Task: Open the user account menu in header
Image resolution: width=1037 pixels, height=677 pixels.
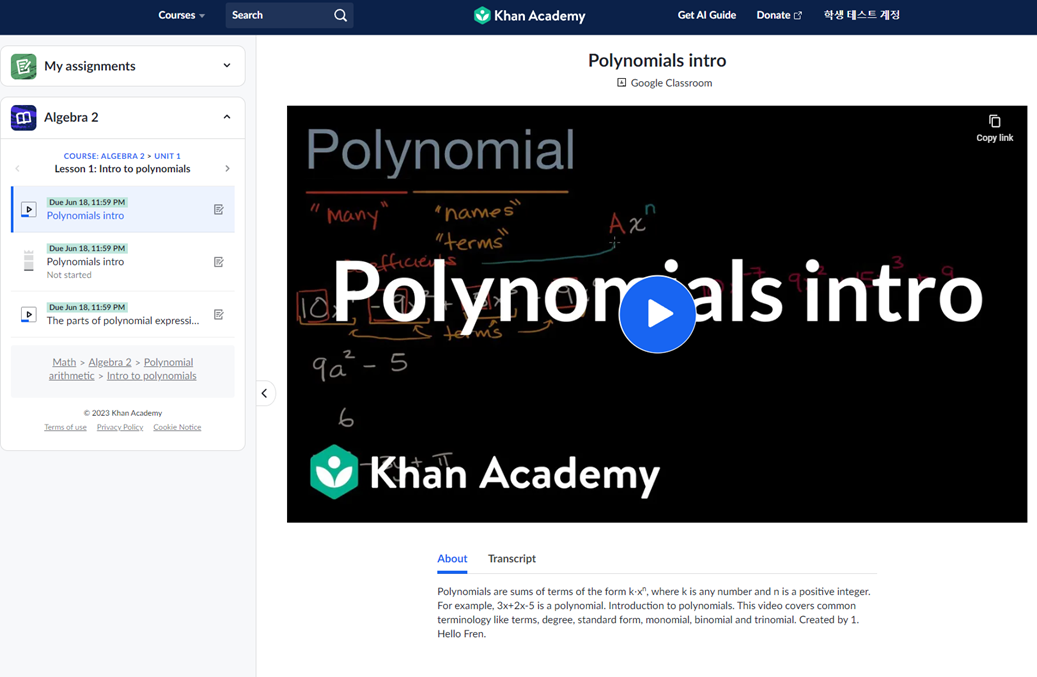Action: 862,15
